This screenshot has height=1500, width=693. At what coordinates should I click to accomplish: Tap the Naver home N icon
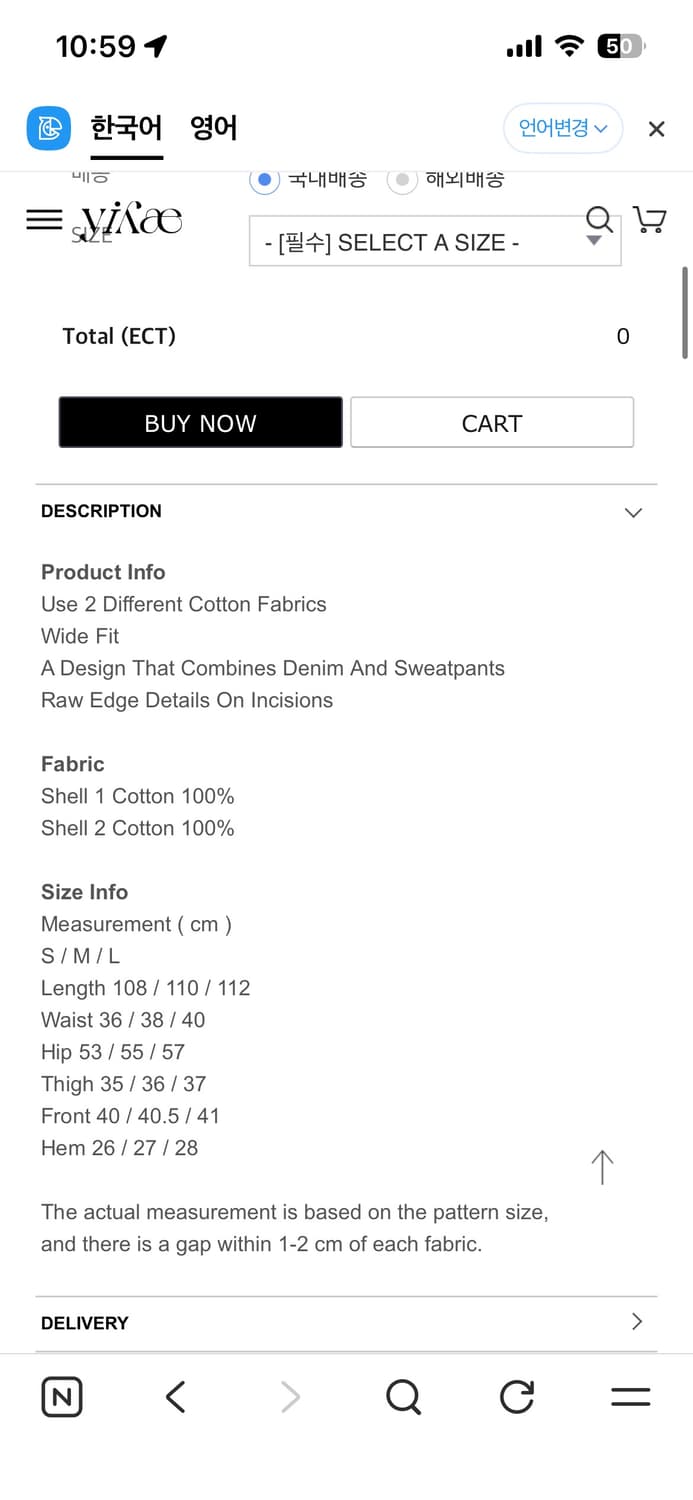pos(62,1397)
